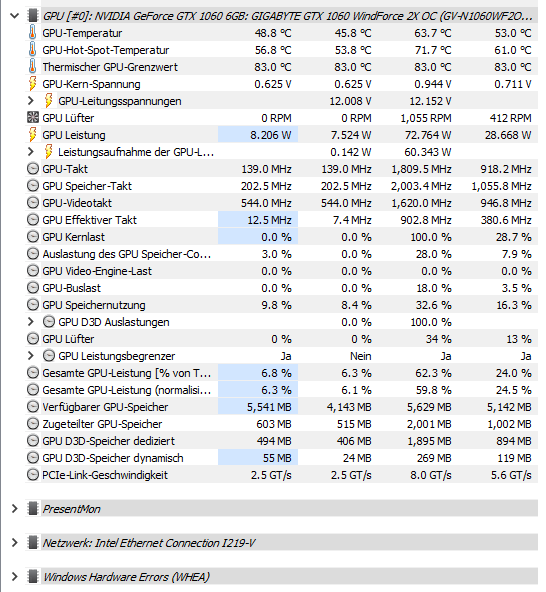
Task: Click gauge icon beside GPU Leistungsbegrenzer
Action: coord(49,356)
